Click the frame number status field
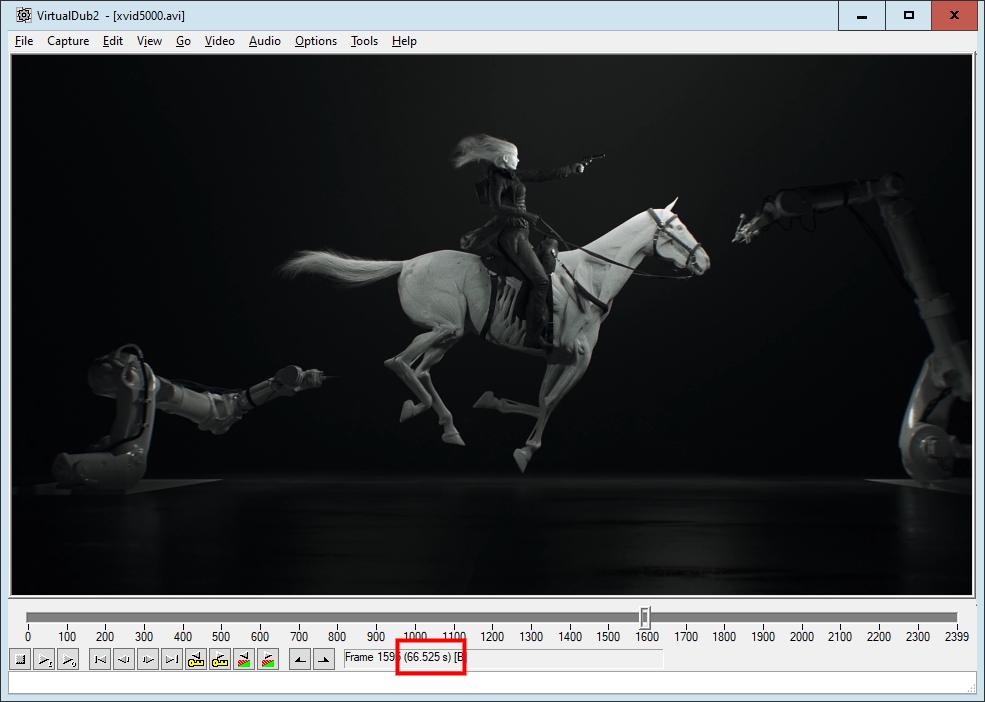 [x=502, y=658]
